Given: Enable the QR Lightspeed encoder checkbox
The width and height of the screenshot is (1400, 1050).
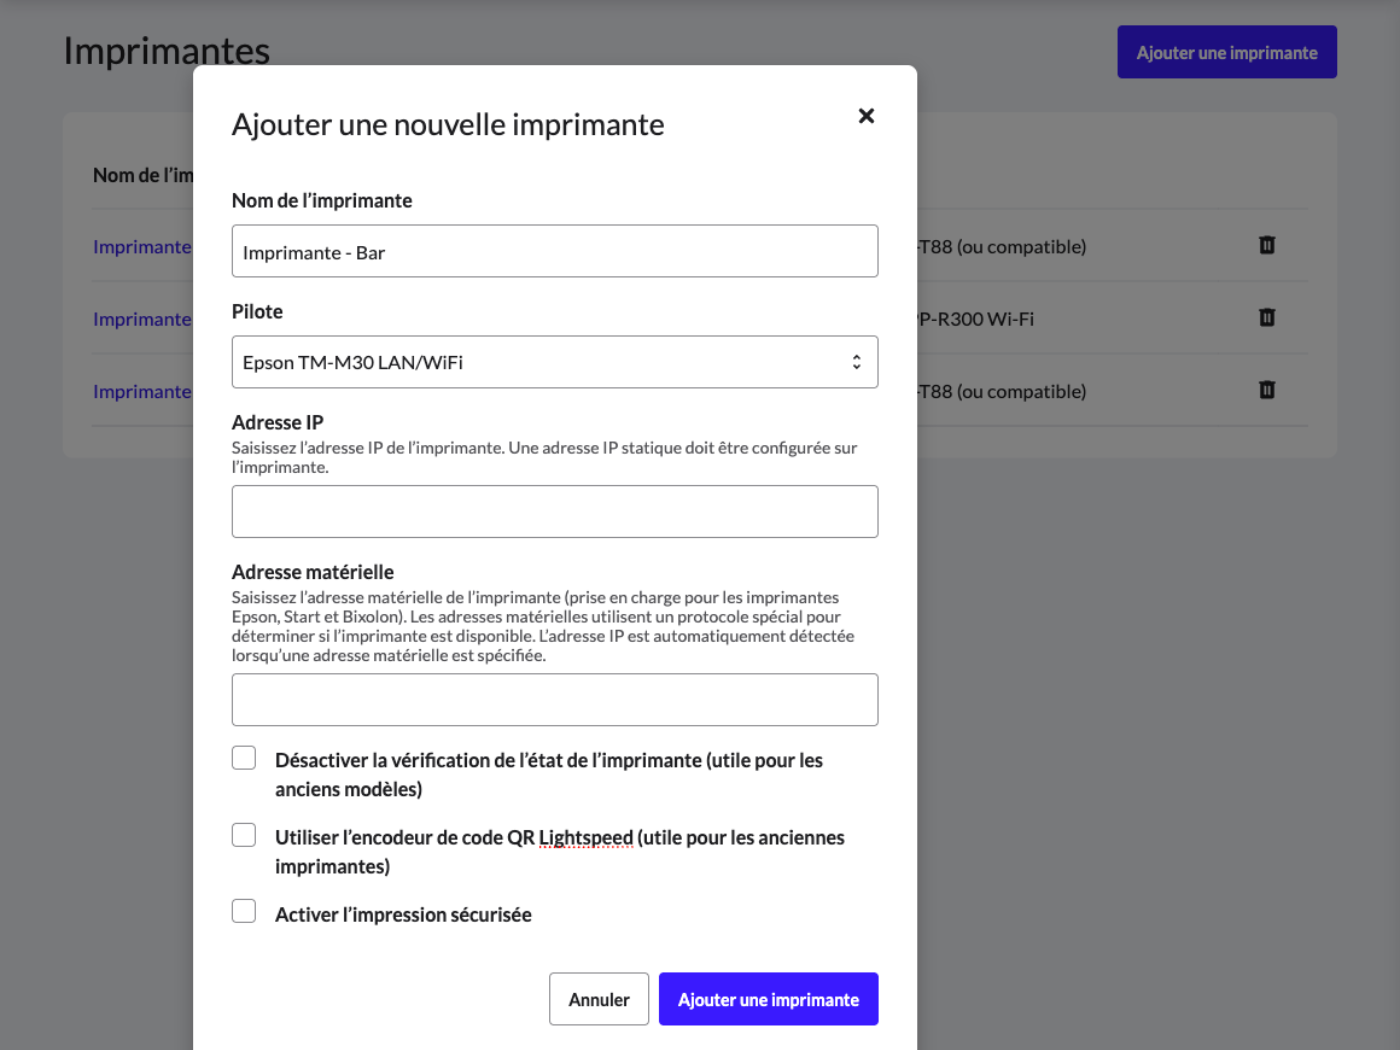Looking at the screenshot, I should pos(244,835).
